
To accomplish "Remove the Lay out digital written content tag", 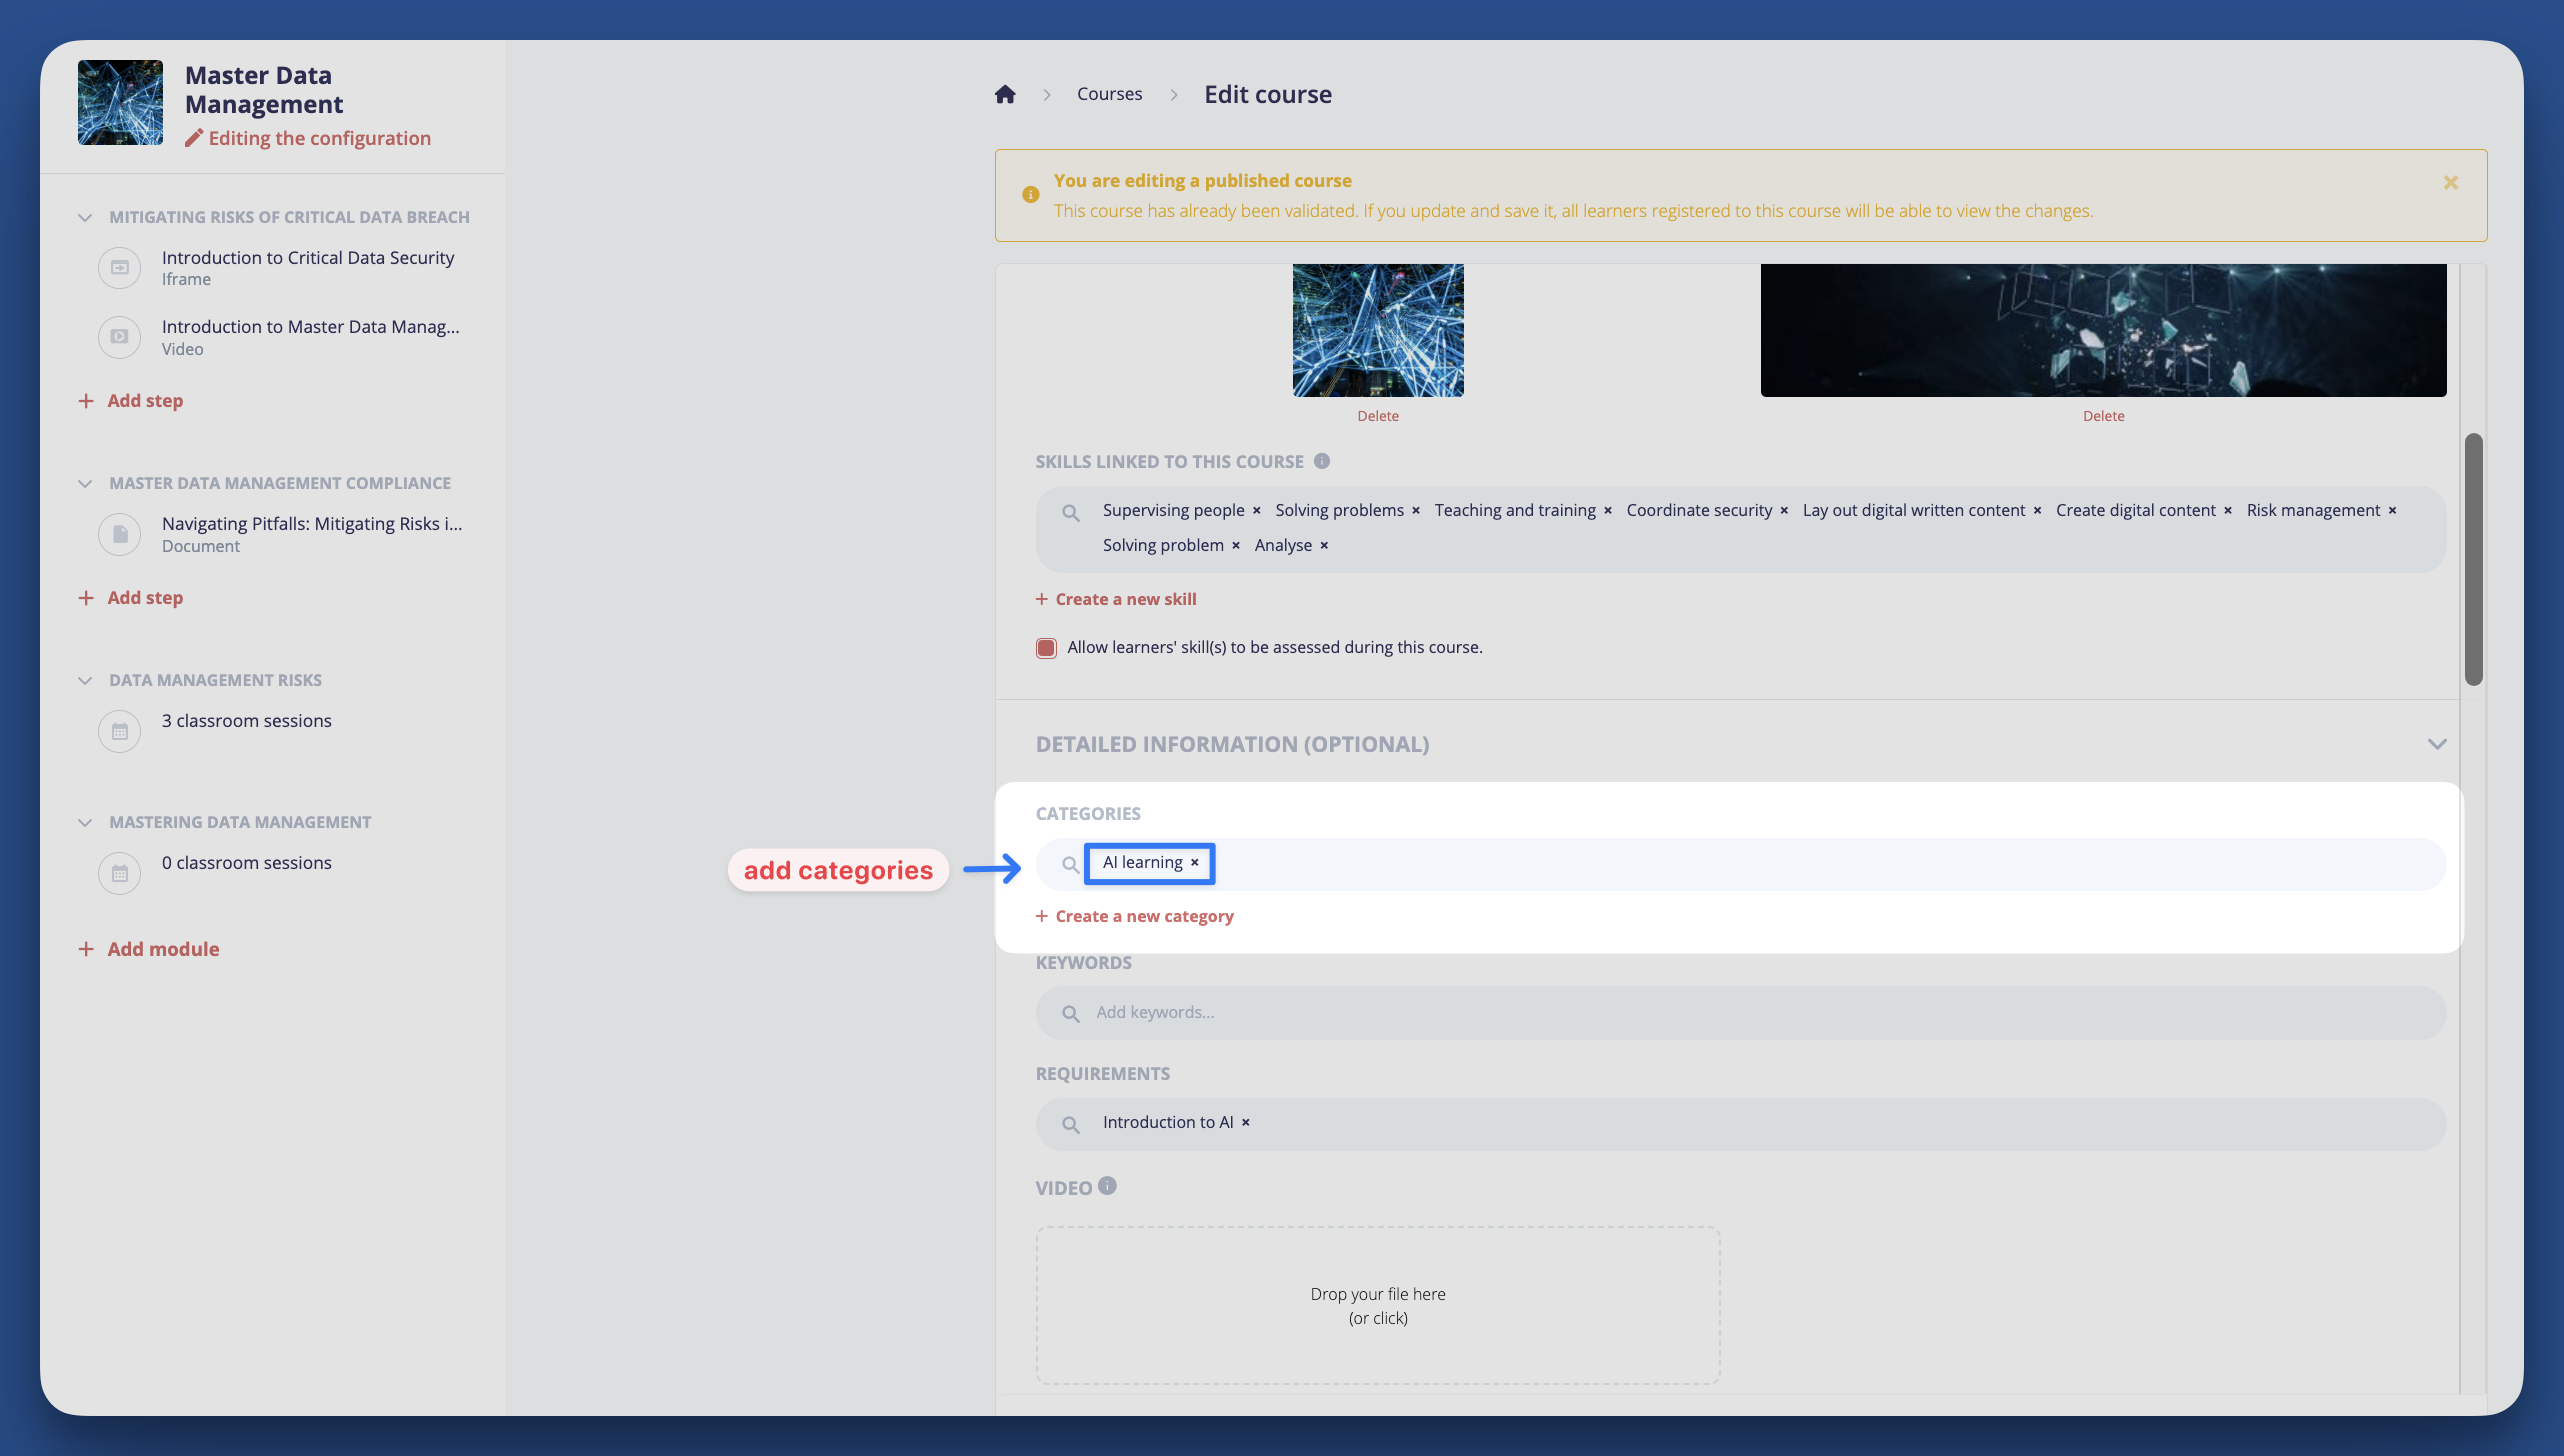I will [x=2037, y=511].
